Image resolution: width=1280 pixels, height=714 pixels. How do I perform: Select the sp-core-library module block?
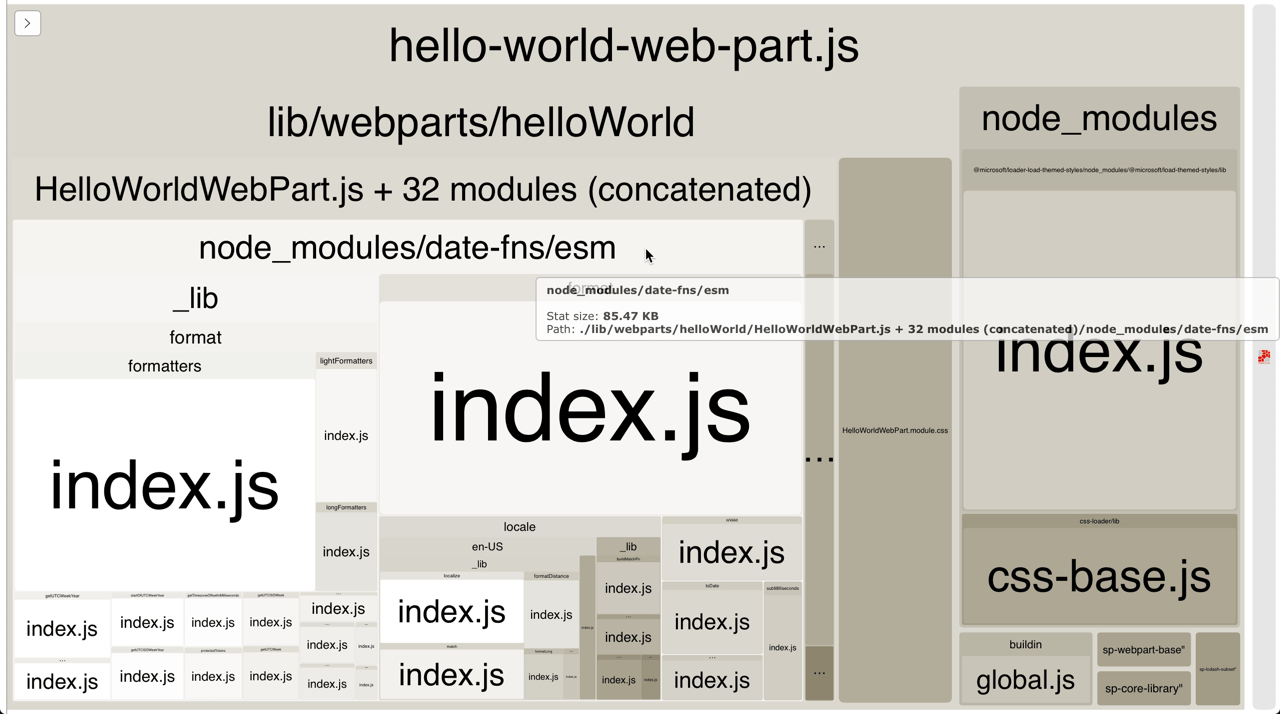coord(1143,688)
